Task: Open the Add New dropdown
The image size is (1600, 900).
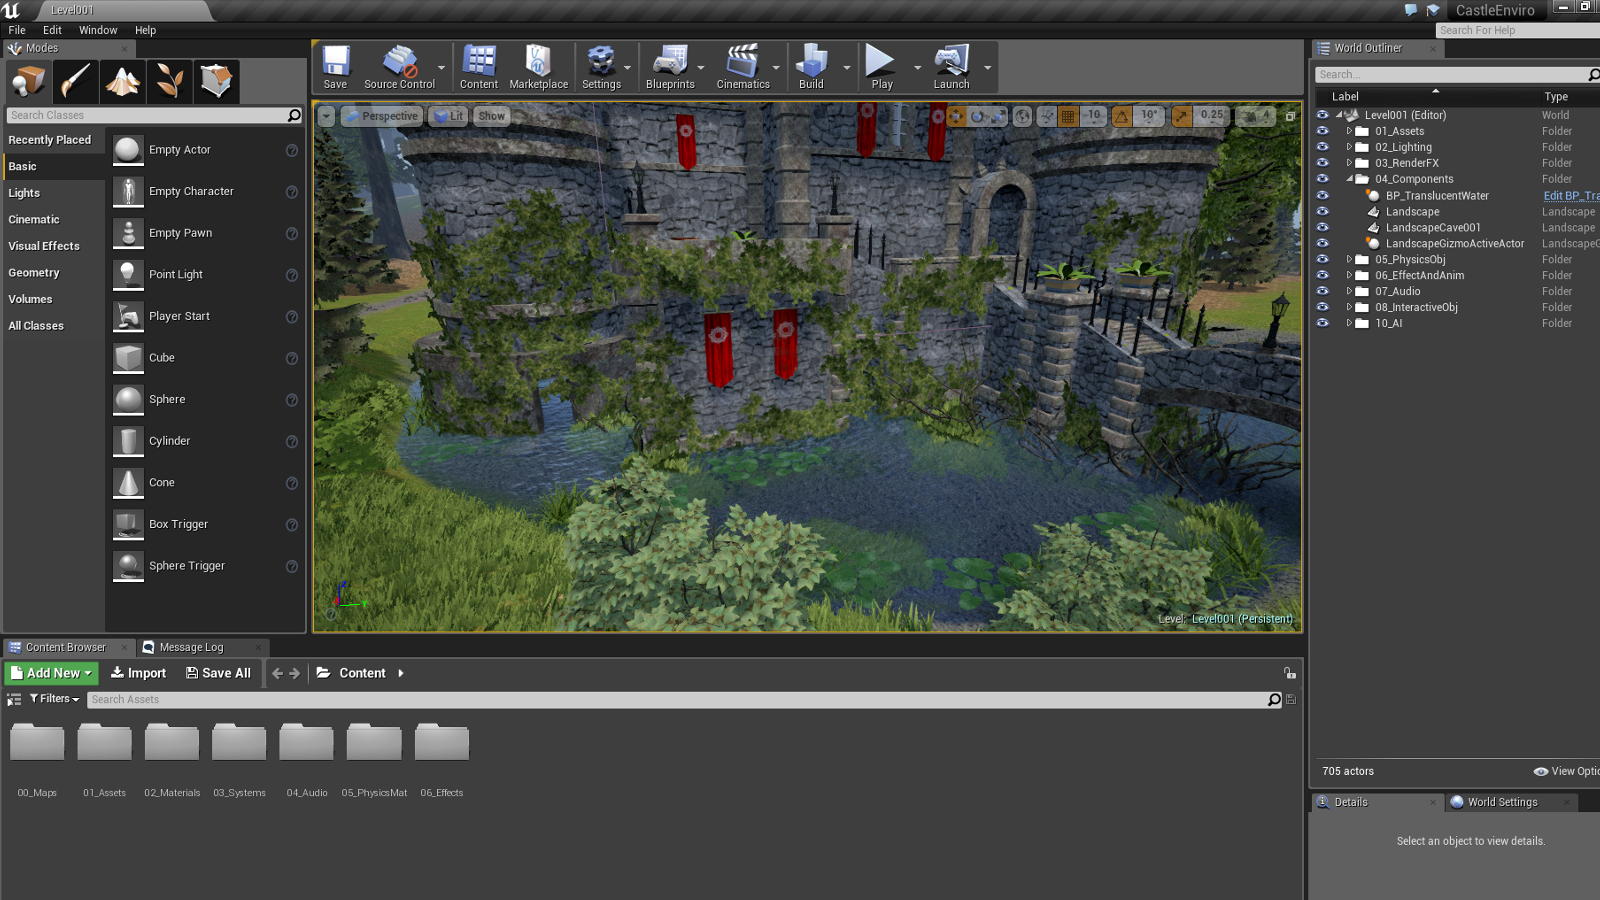Action: (52, 673)
